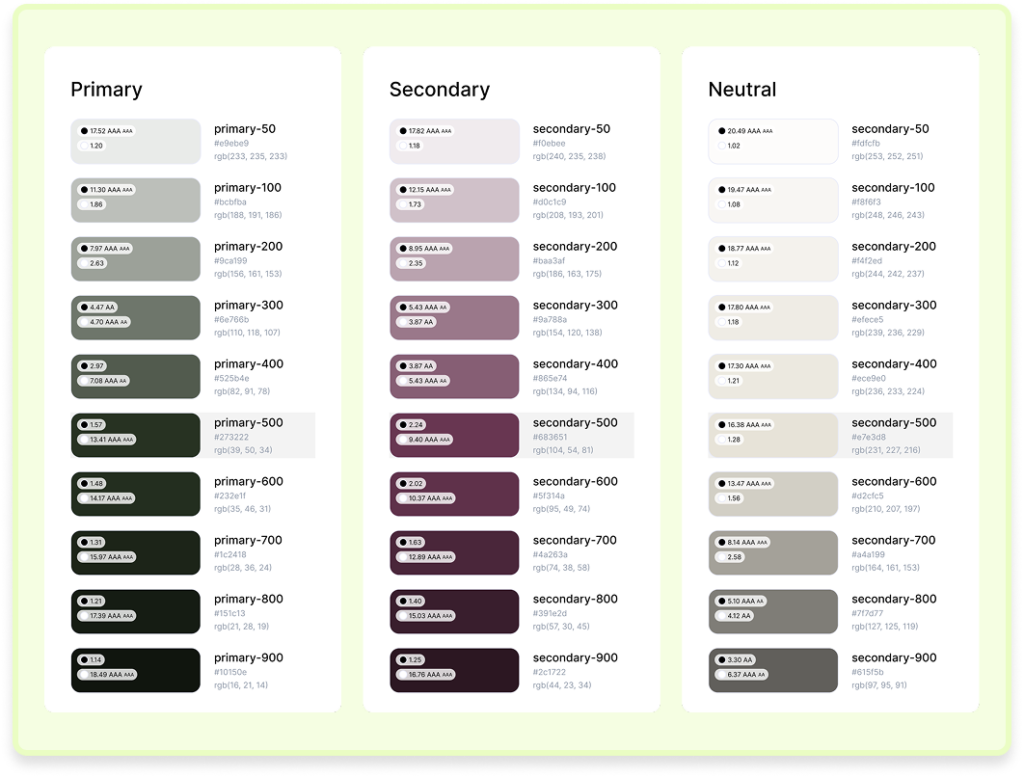
Task: Click the 13.41 AAA contrast badge
Action: point(106,439)
